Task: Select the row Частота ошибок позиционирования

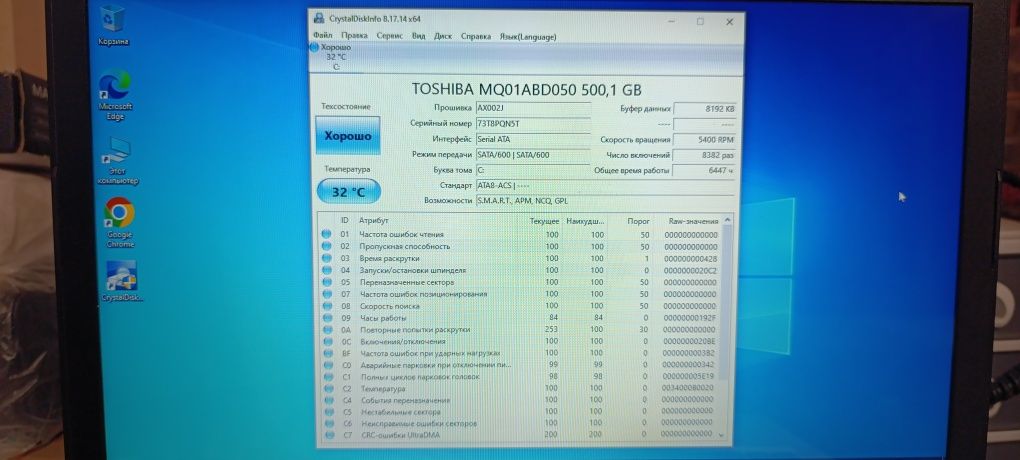Action: tap(520, 293)
